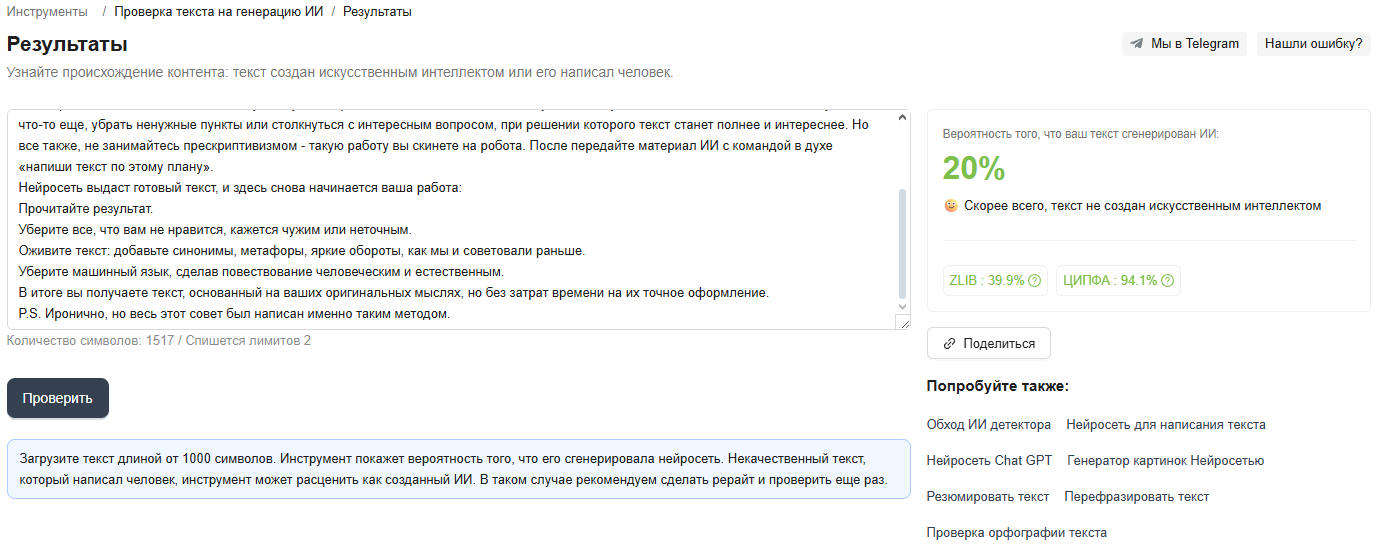Open Обход ИИ детектора tool
Screen dimensions: 1382x557
tap(989, 425)
